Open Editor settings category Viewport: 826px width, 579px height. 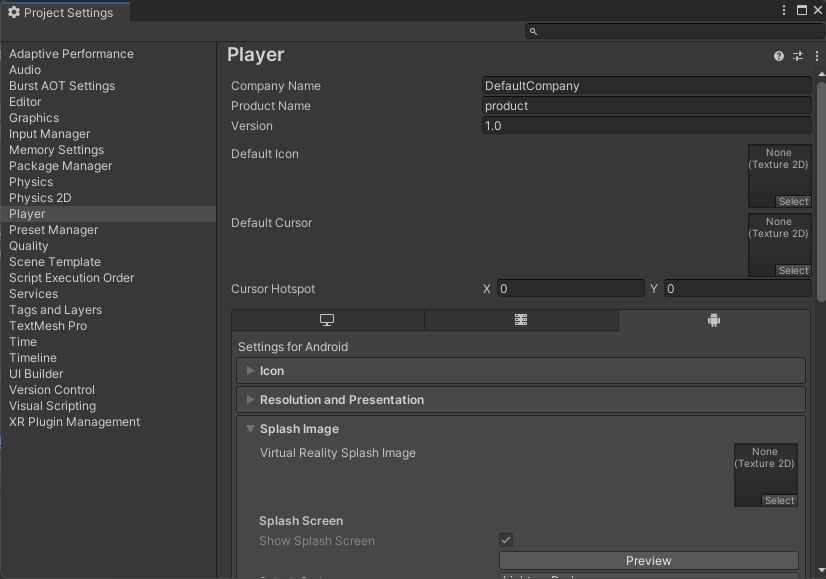coord(108,102)
